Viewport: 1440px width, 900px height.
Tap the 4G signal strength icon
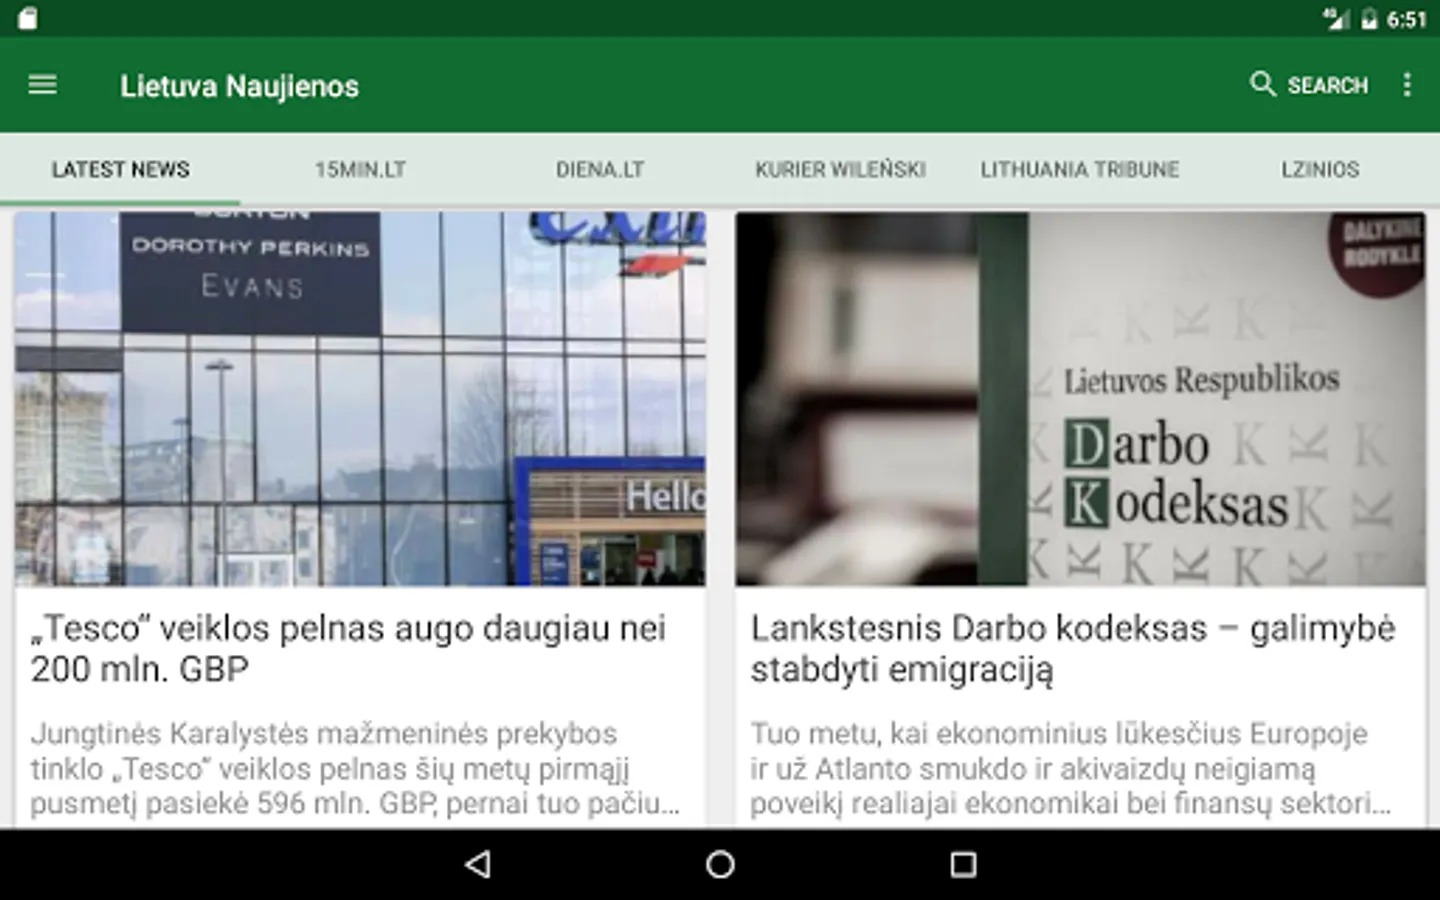click(x=1336, y=19)
